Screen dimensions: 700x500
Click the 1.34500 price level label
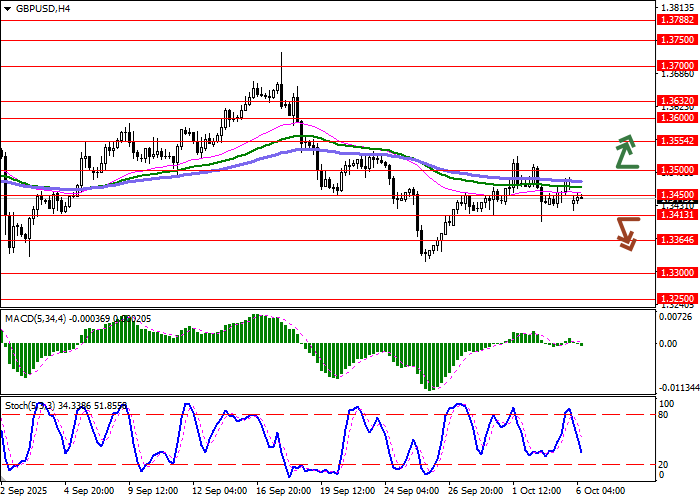pyautogui.click(x=676, y=195)
